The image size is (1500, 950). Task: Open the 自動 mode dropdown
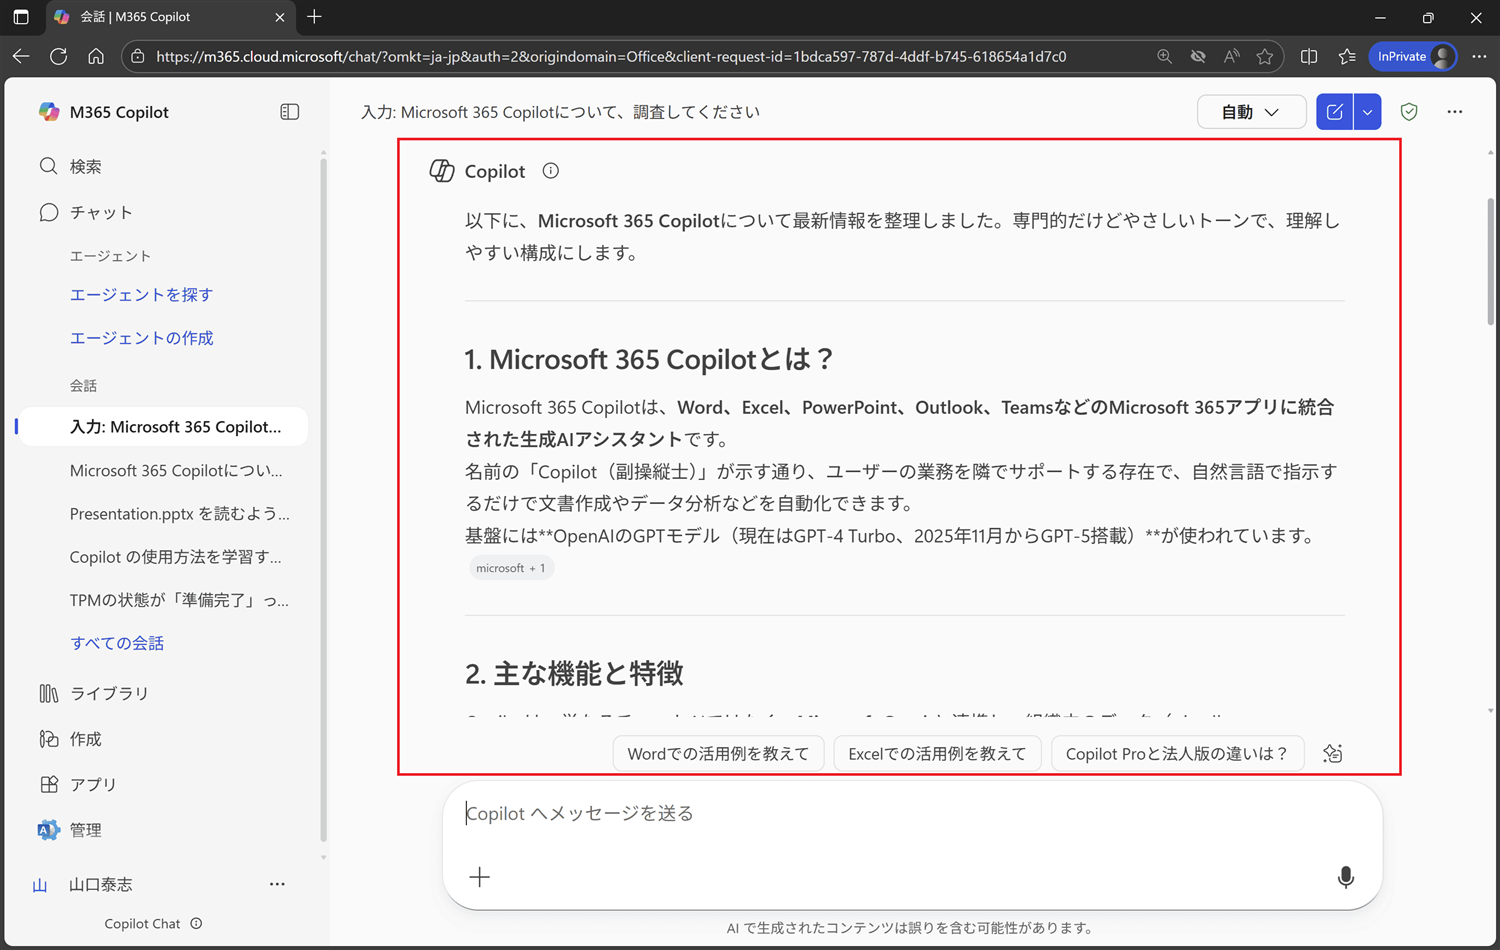[x=1251, y=112]
